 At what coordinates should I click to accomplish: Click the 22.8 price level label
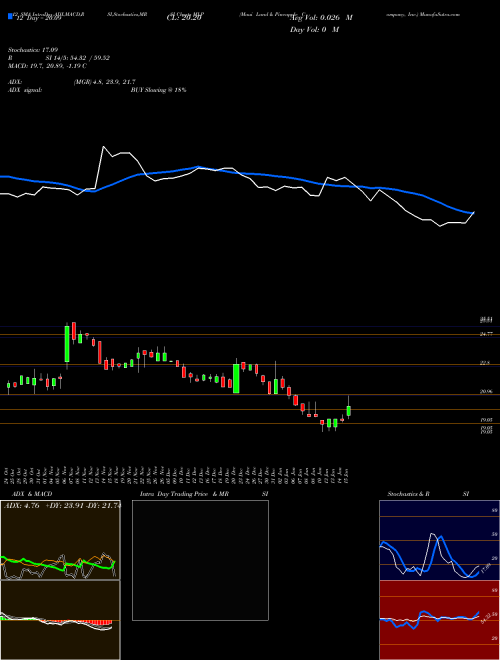[485, 362]
